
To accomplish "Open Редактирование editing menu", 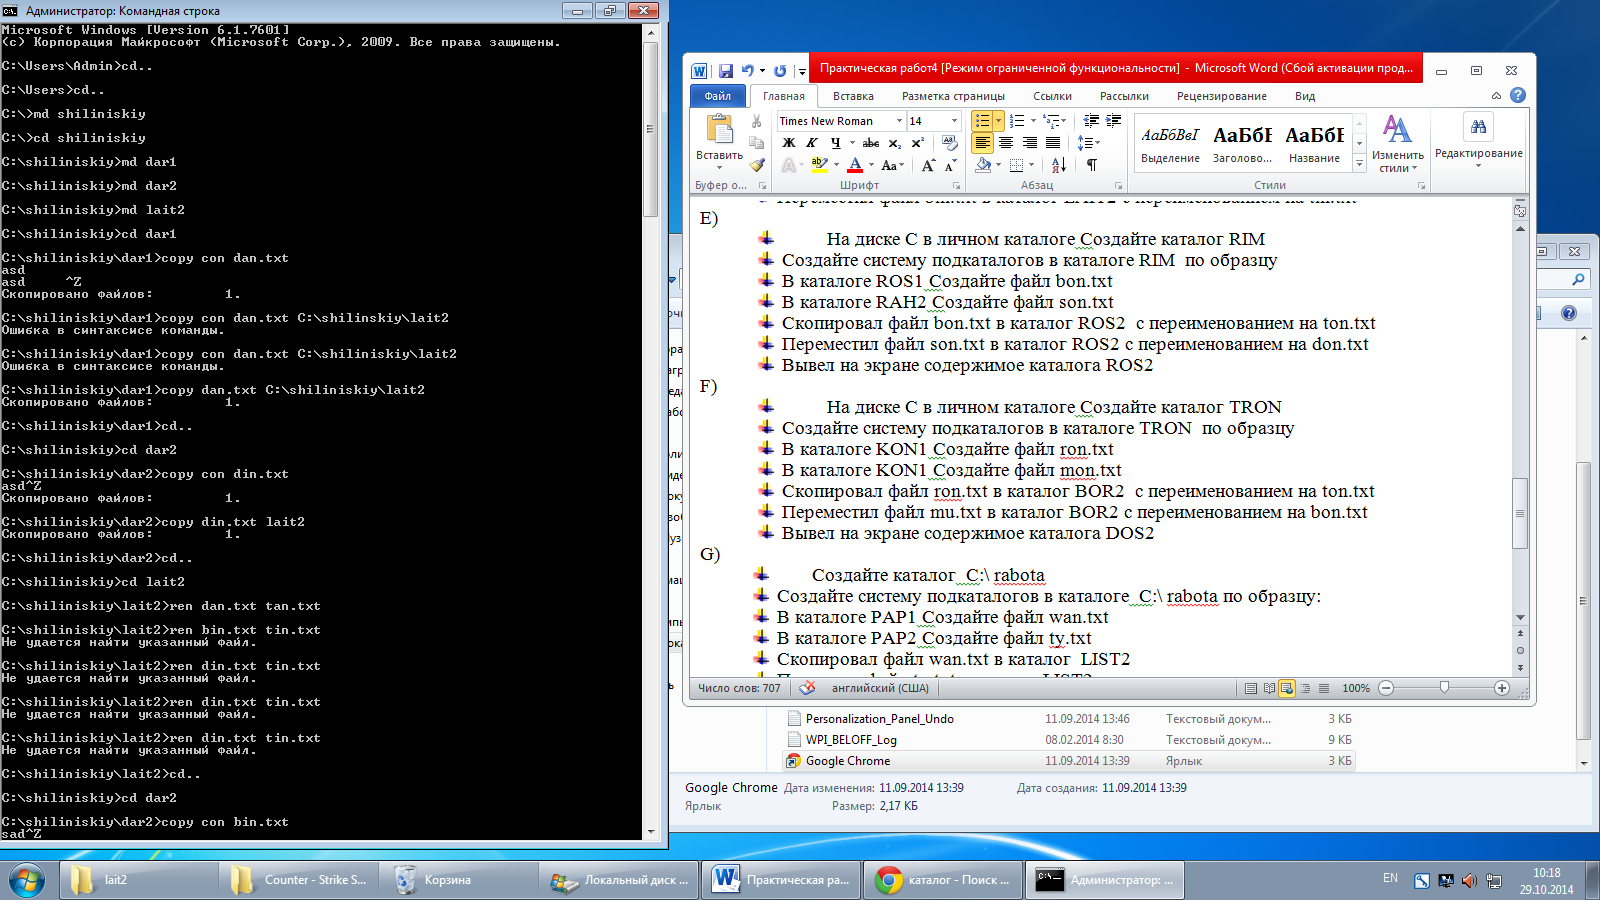I will 1478,139.
